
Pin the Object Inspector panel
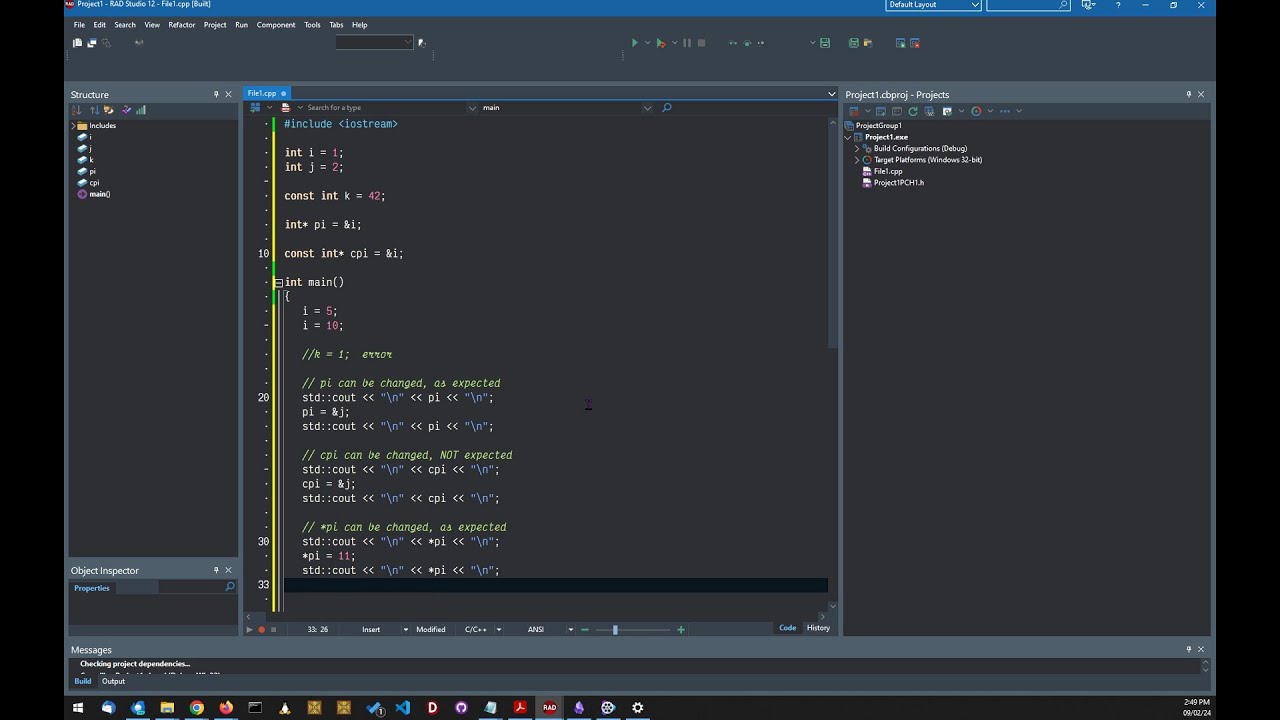click(216, 570)
